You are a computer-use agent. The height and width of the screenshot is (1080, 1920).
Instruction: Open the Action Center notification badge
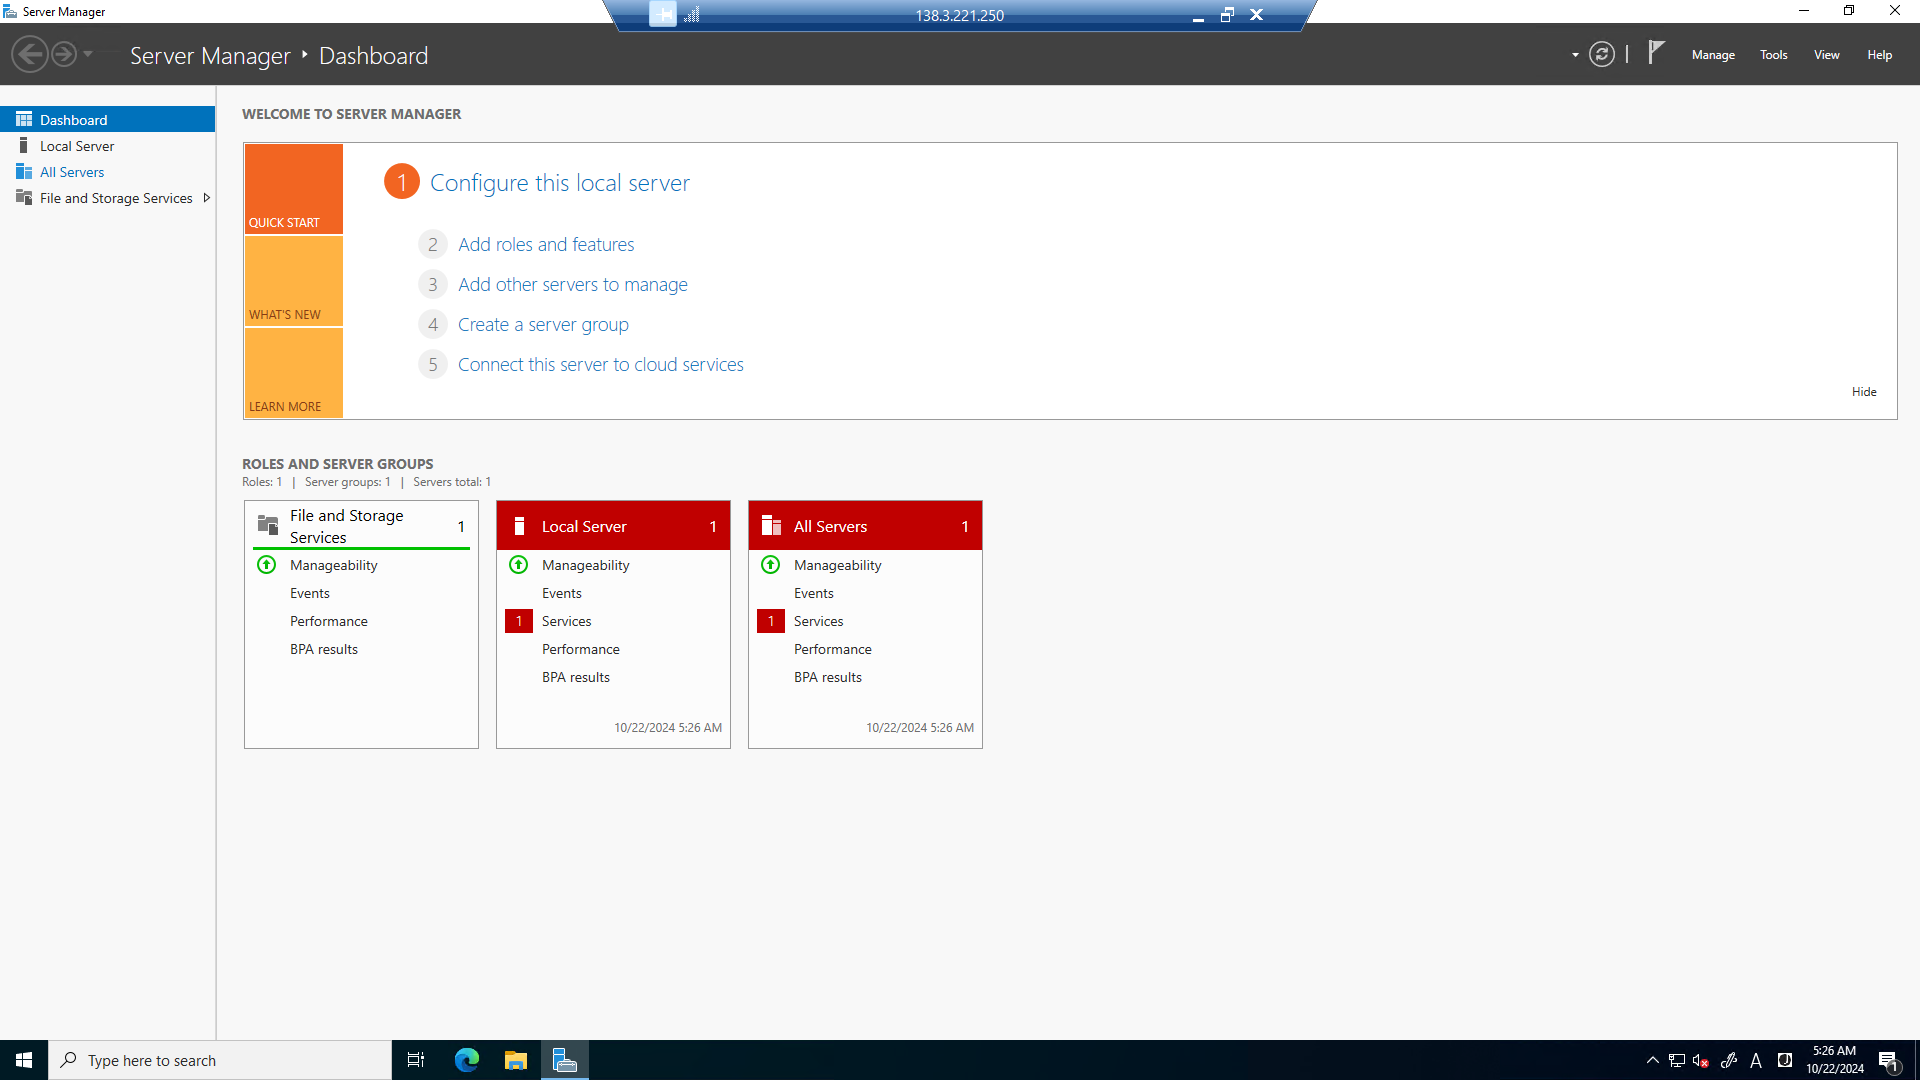pyautogui.click(x=1889, y=1060)
